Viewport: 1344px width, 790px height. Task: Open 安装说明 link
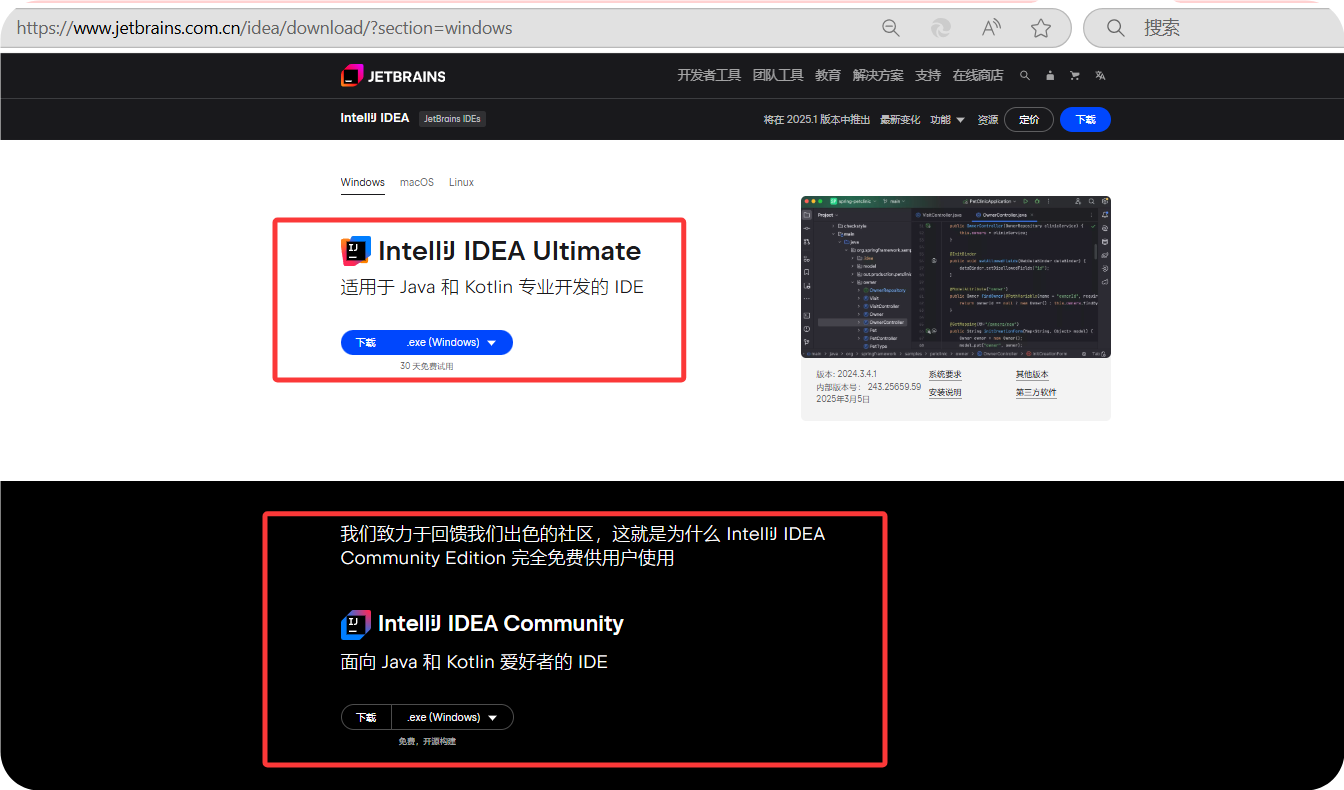(945, 393)
